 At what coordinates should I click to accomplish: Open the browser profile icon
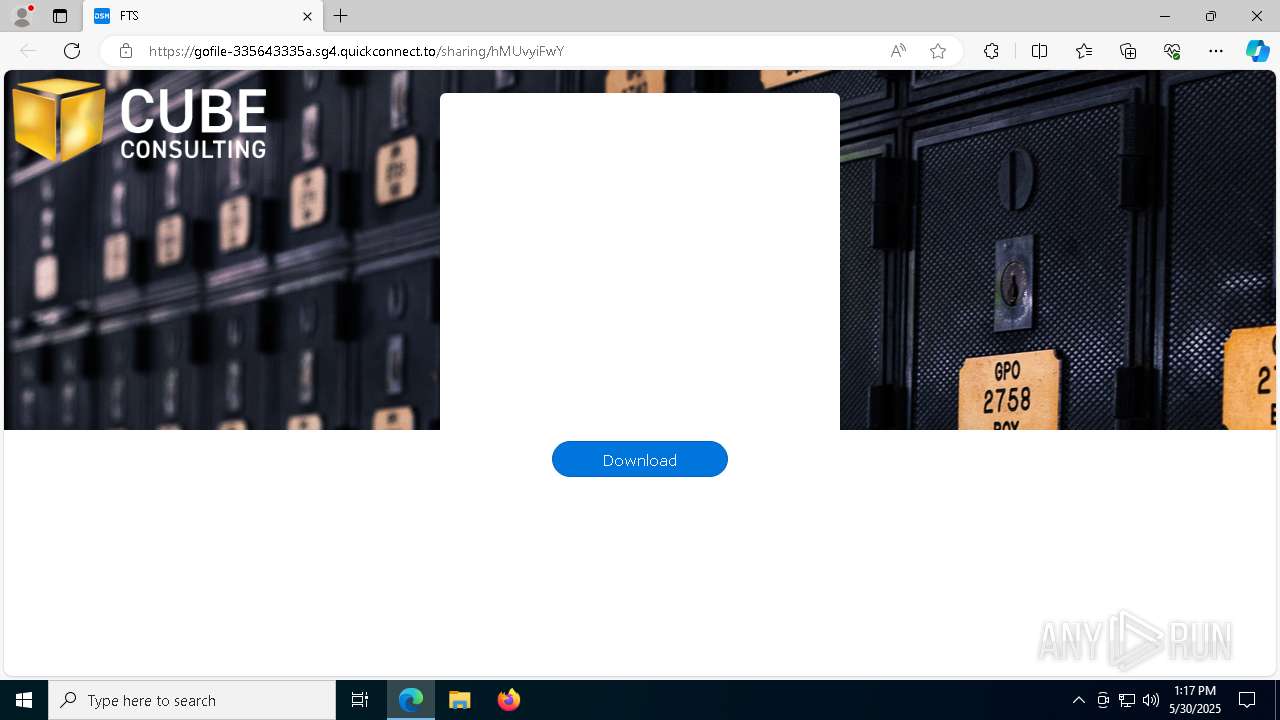pos(22,16)
